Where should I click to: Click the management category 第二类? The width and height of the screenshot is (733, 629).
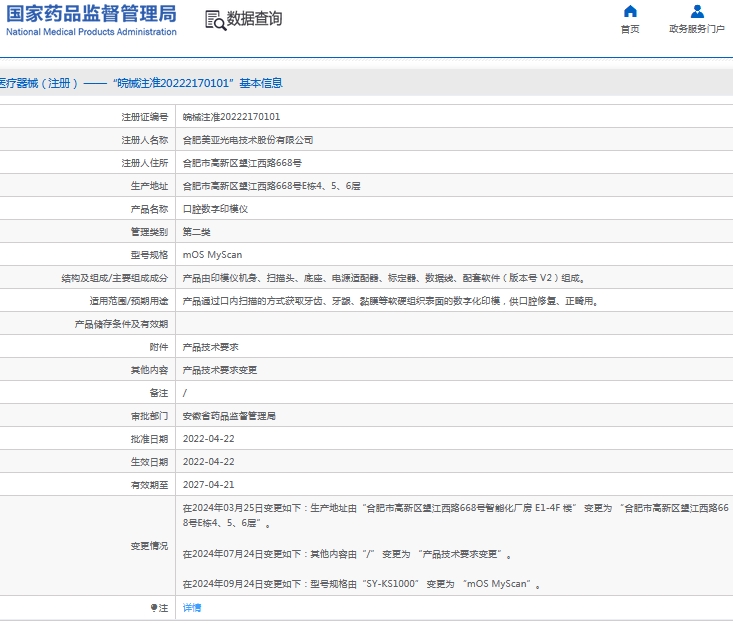coord(196,232)
